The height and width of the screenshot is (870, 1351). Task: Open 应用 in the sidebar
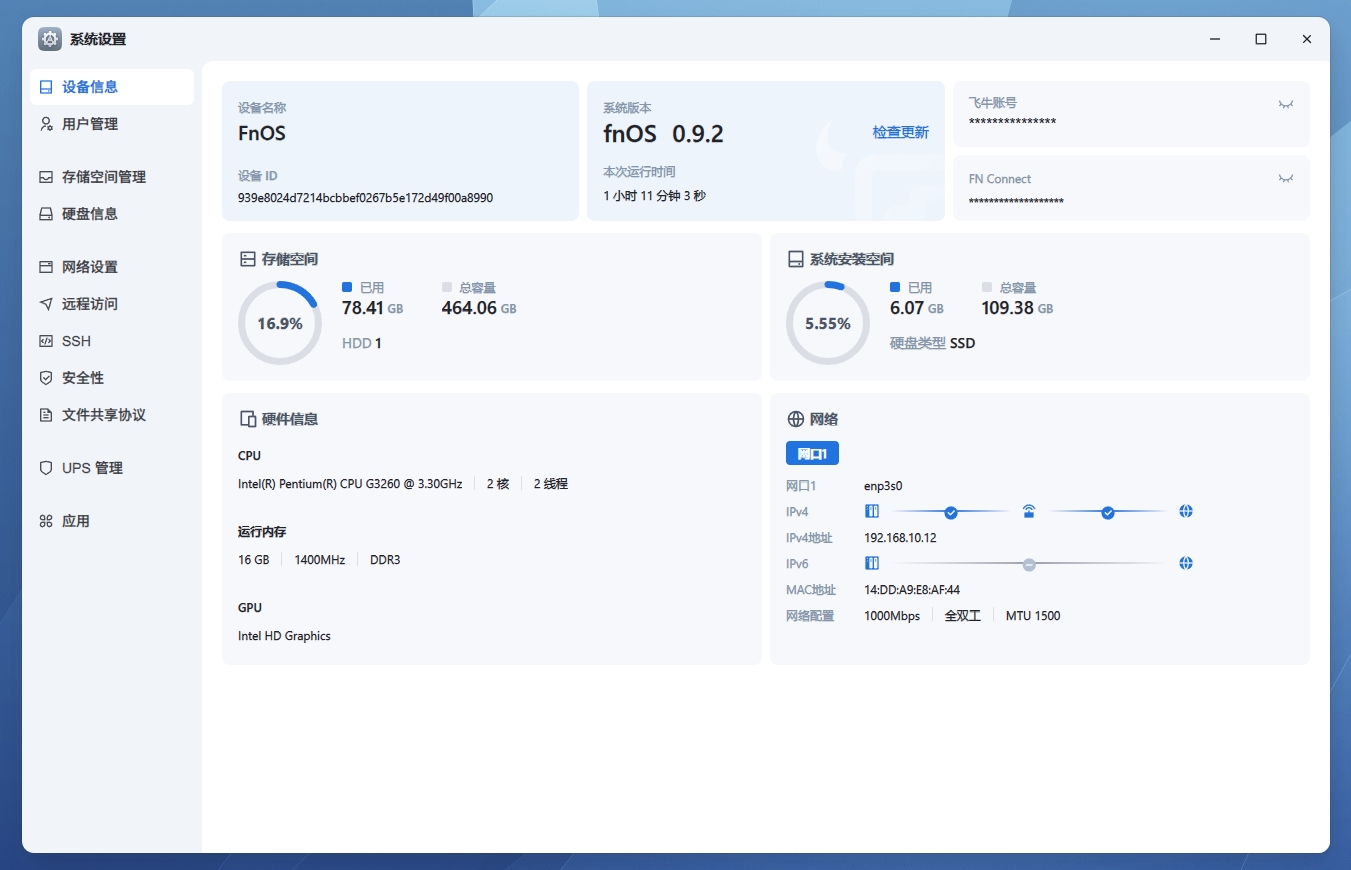pyautogui.click(x=112, y=521)
